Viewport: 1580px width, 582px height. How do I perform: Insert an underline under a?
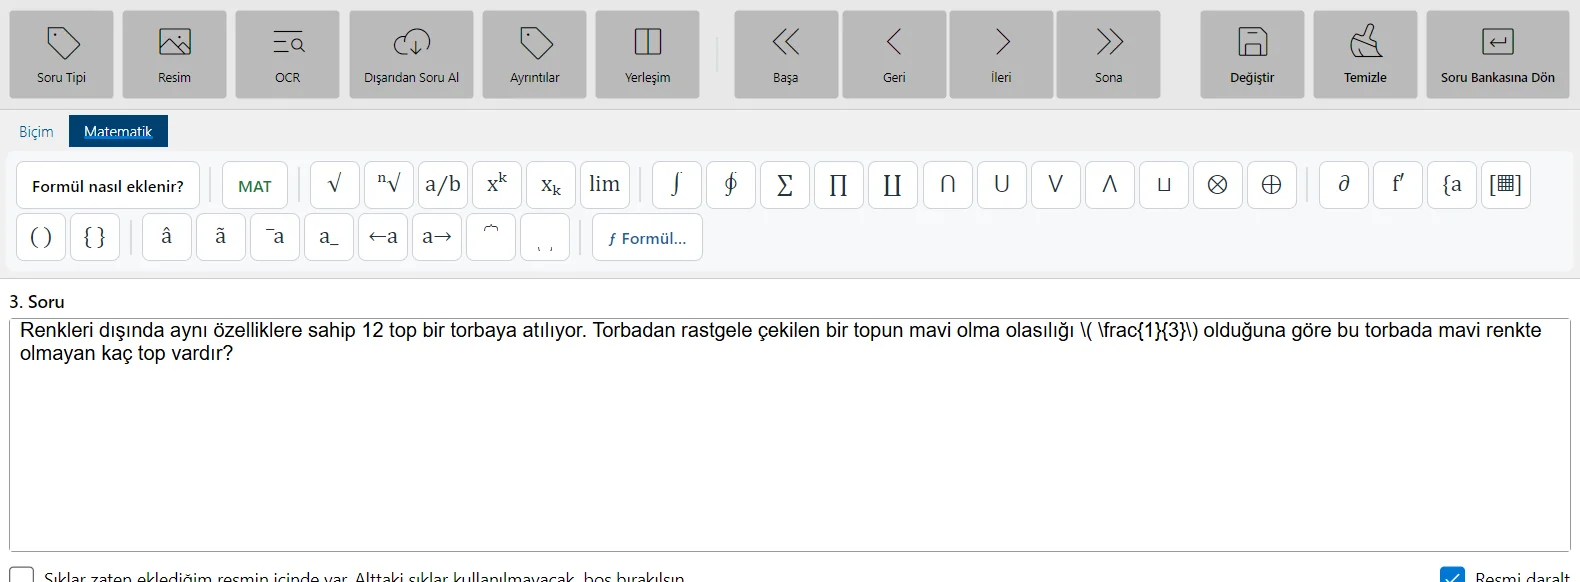click(329, 237)
